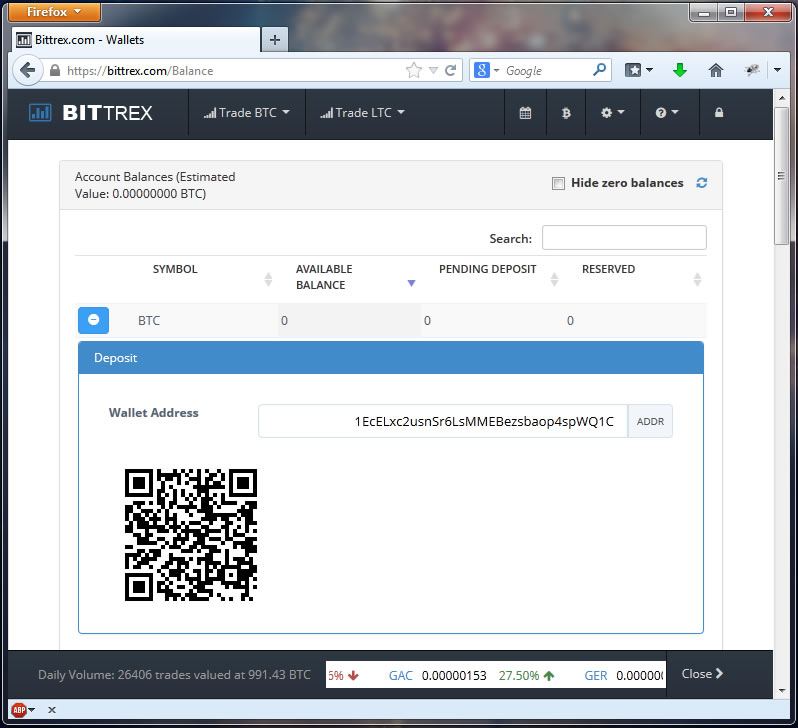Click the vertical scrollbar thumb
Image resolution: width=798 pixels, height=728 pixels.
click(781, 176)
